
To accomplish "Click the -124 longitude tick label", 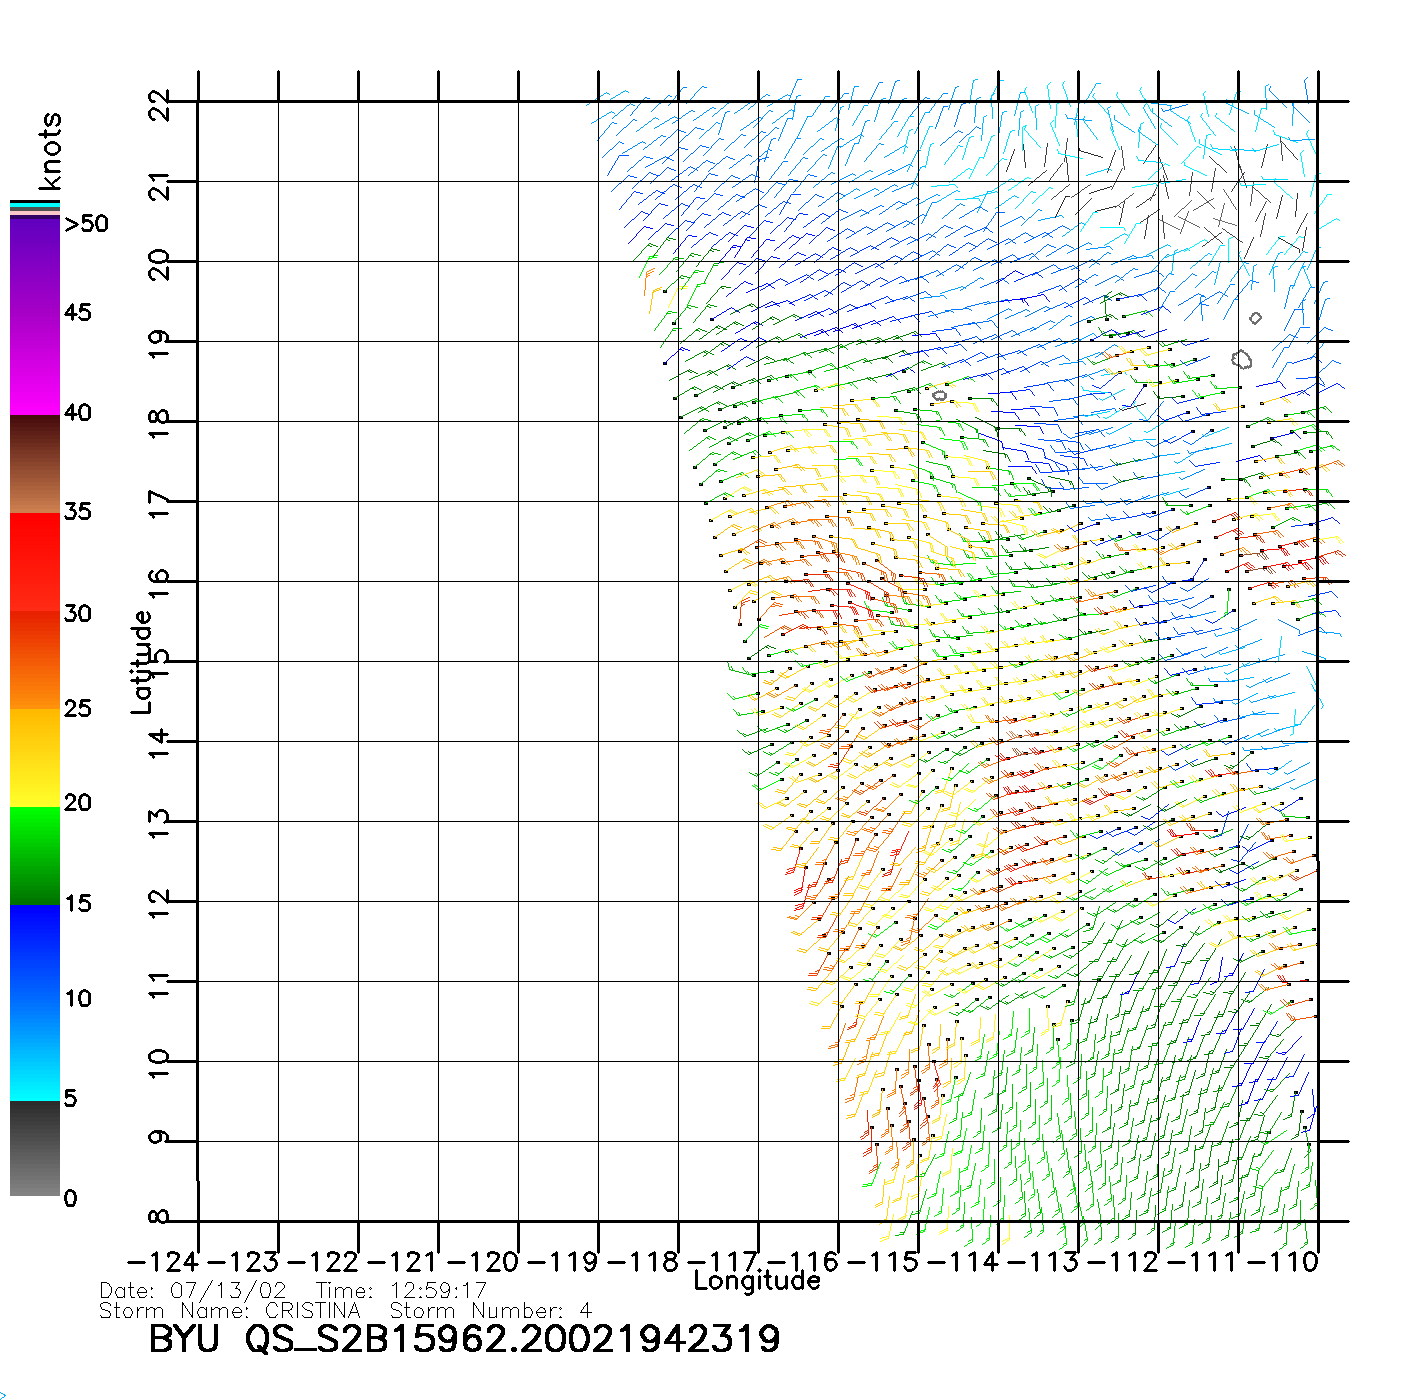I will 164,1262.
